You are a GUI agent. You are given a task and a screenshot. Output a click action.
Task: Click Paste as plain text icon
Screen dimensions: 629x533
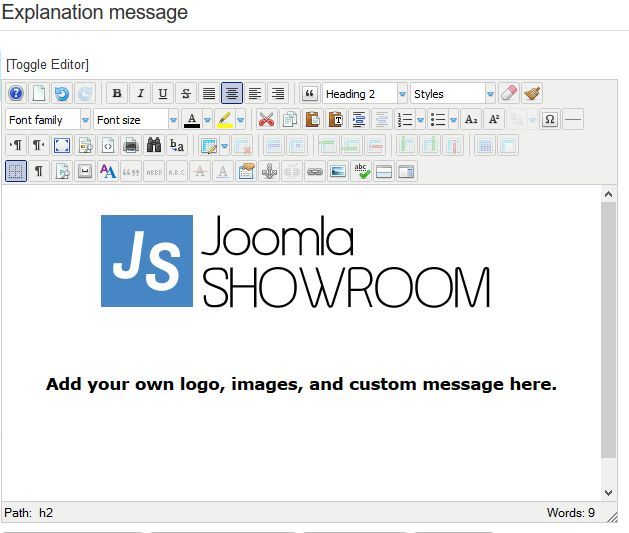point(335,120)
